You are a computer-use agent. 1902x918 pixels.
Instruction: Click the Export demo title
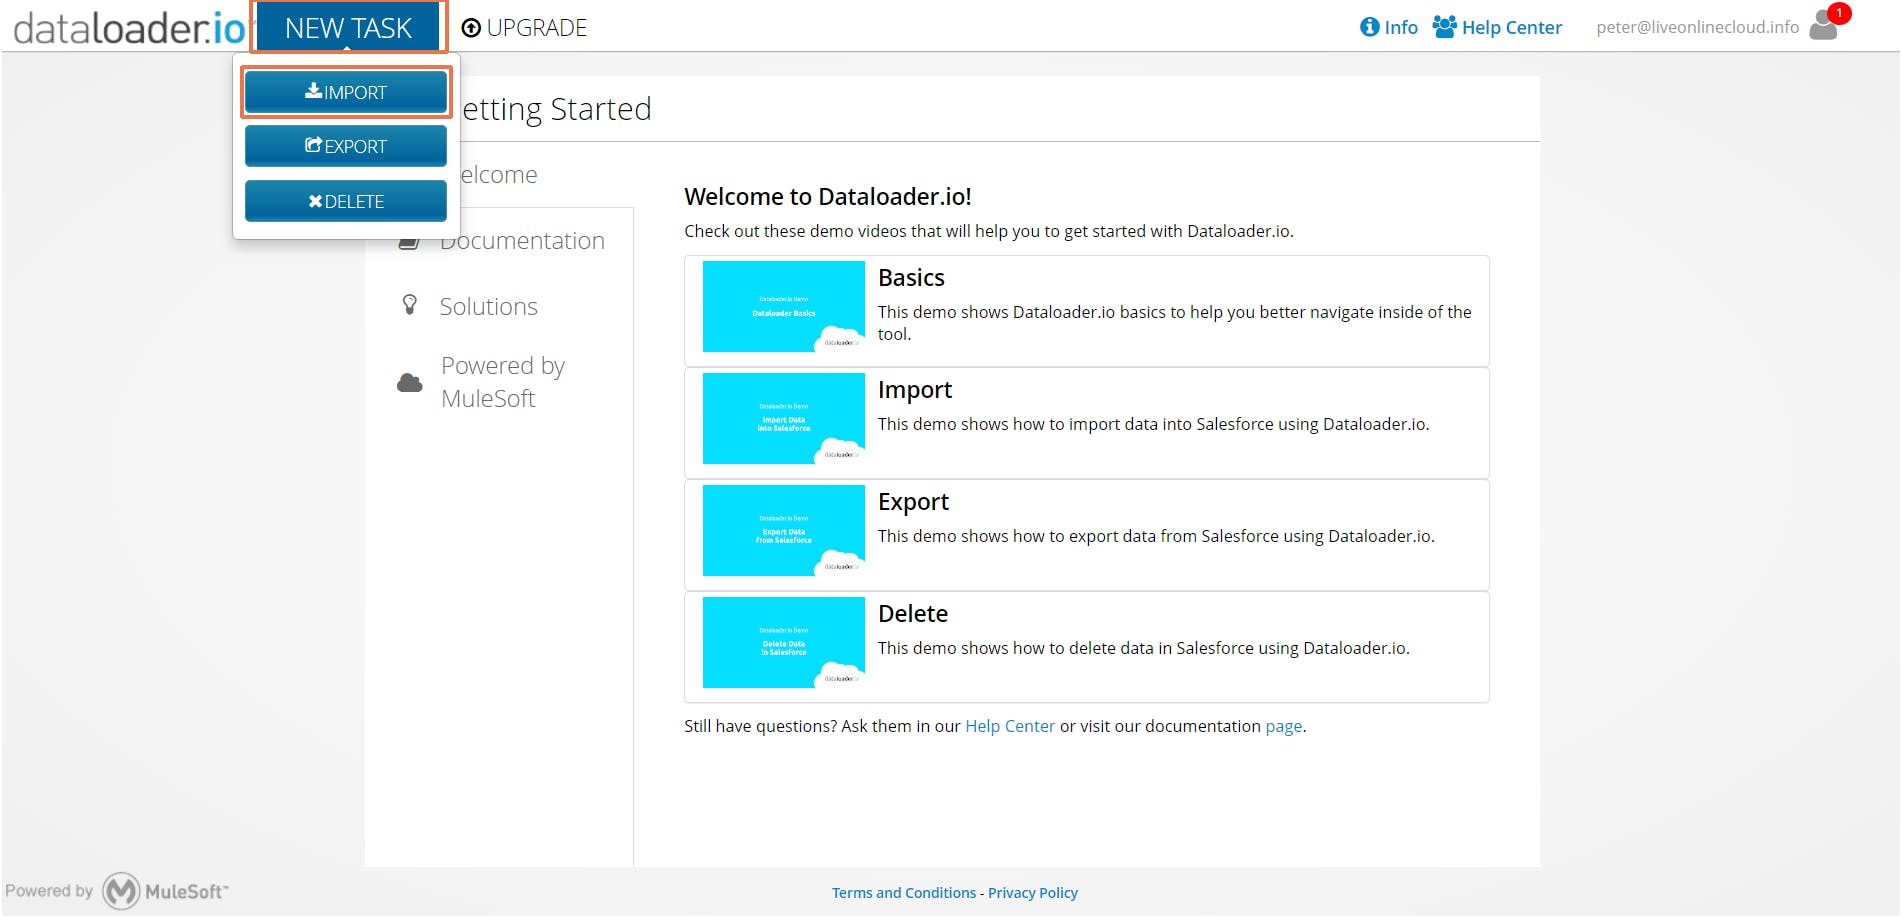pyautogui.click(x=913, y=502)
